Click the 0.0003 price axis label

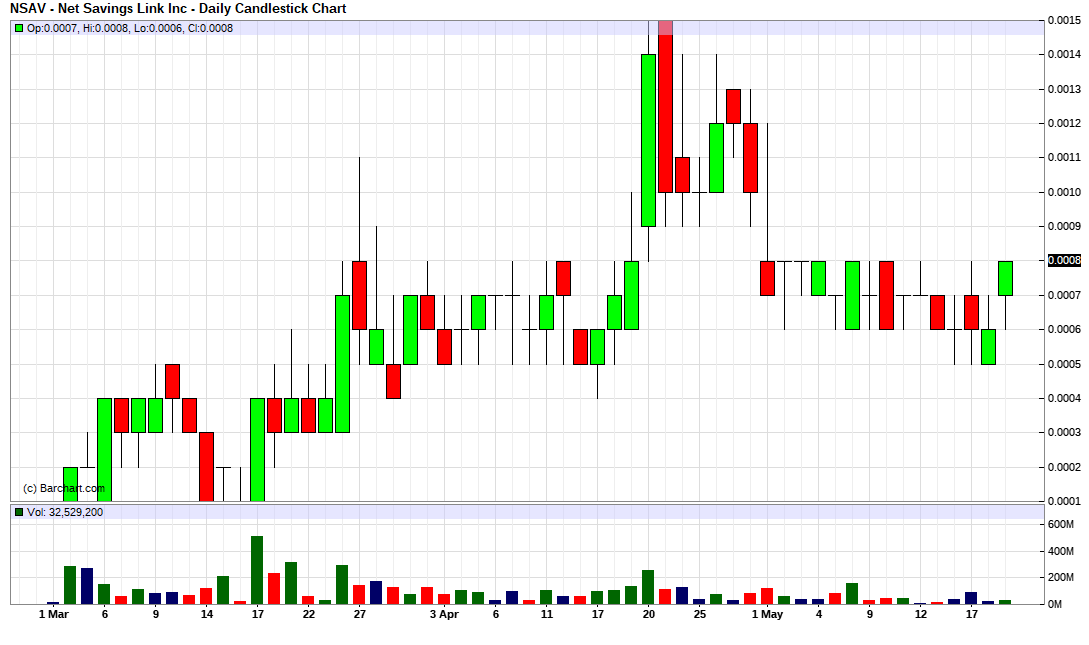point(1064,432)
